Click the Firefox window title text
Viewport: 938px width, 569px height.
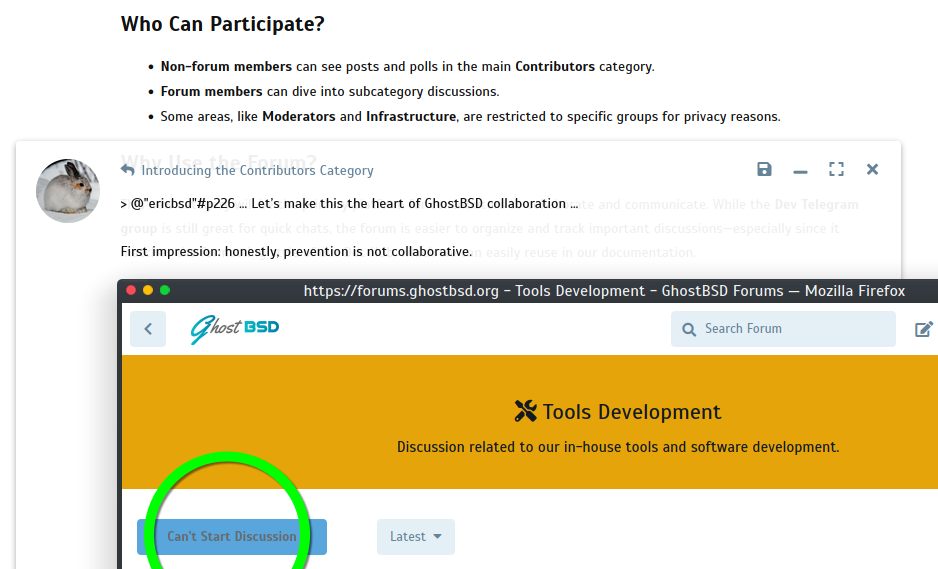click(604, 291)
